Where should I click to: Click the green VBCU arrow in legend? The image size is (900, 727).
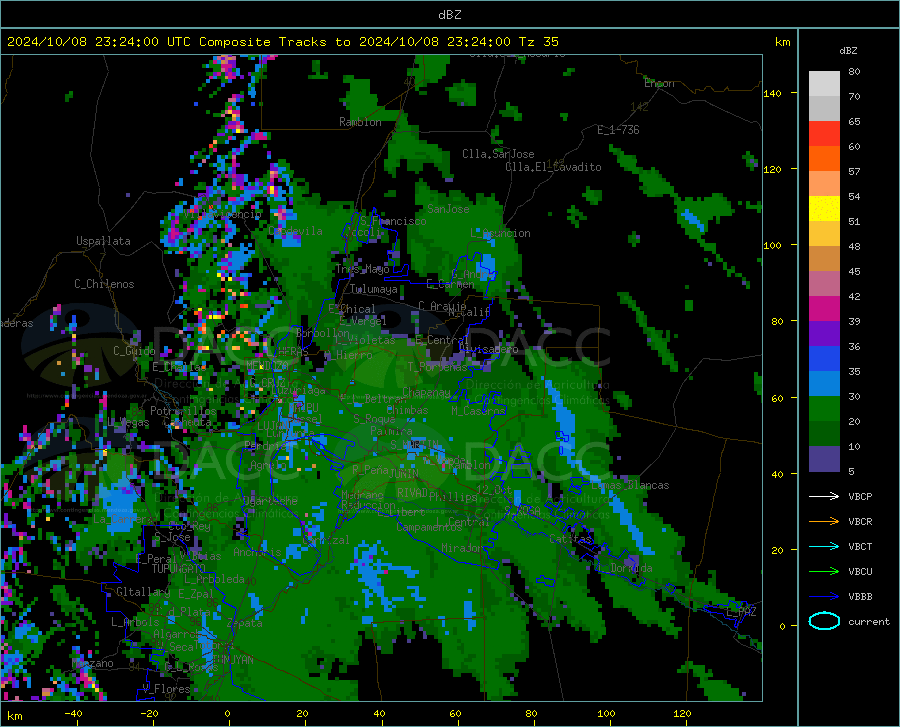pyautogui.click(x=824, y=571)
